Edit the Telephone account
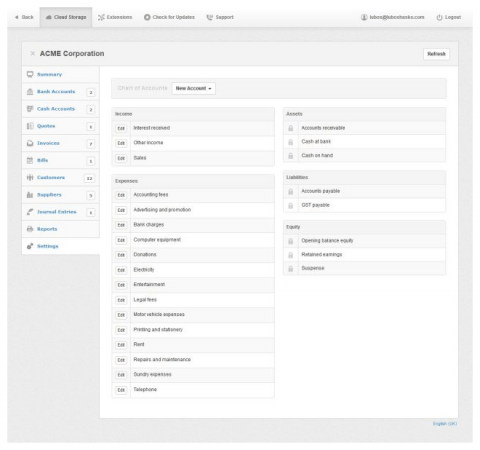This screenshot has width=480, height=450. tap(121, 390)
